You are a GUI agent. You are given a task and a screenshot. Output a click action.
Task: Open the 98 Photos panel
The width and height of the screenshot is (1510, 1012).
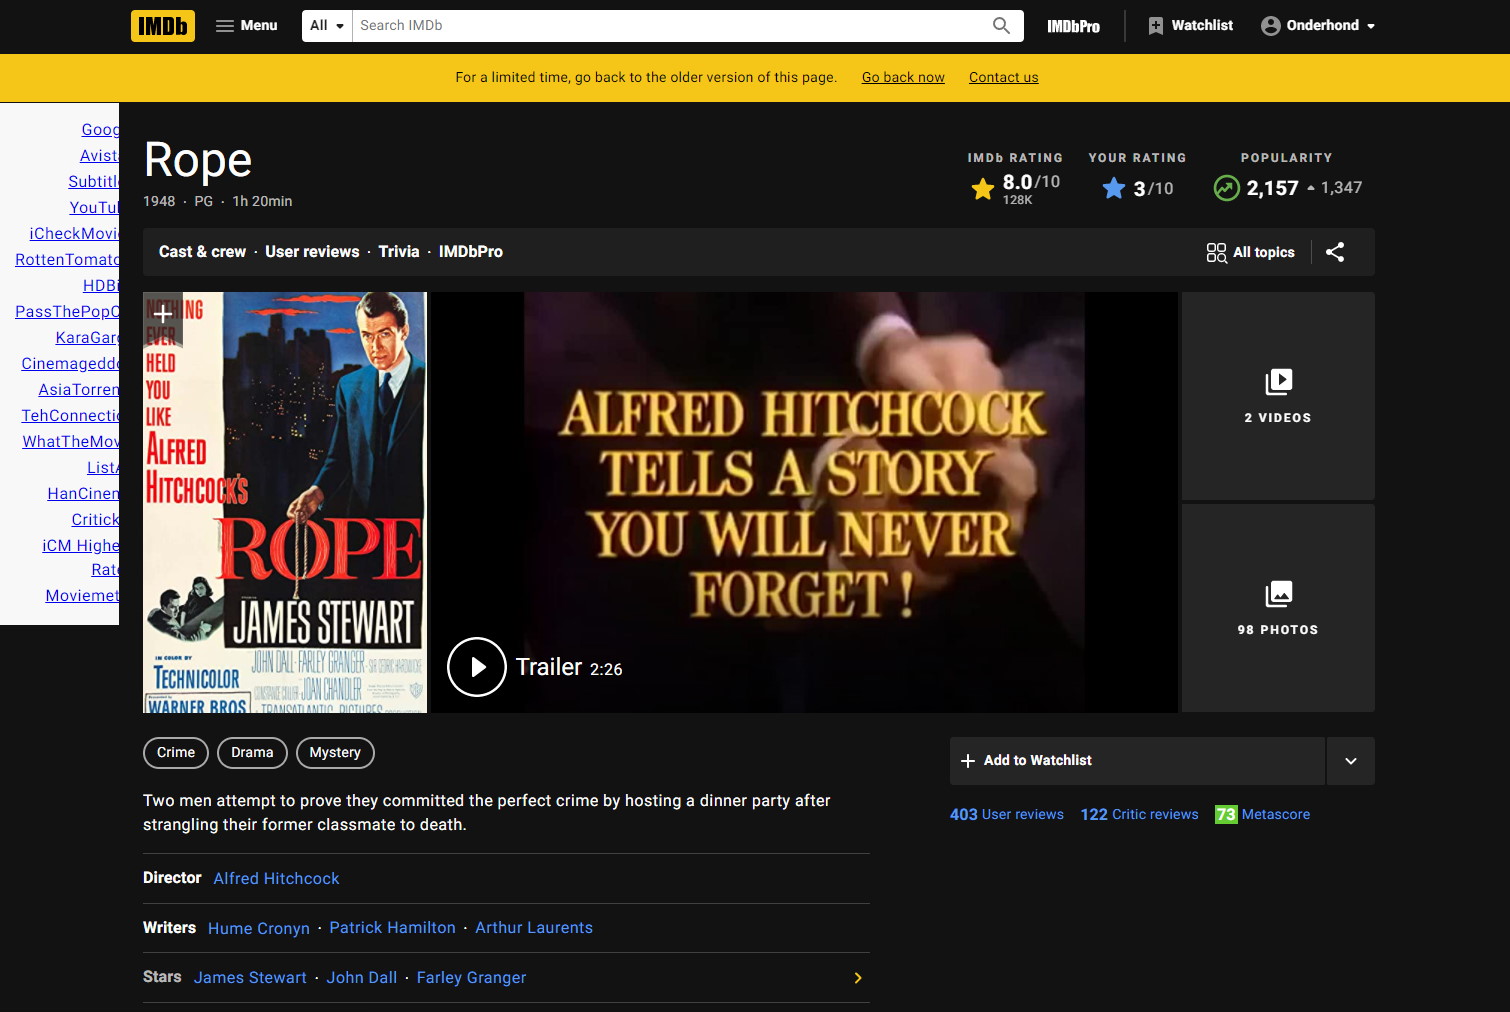[x=1278, y=608]
